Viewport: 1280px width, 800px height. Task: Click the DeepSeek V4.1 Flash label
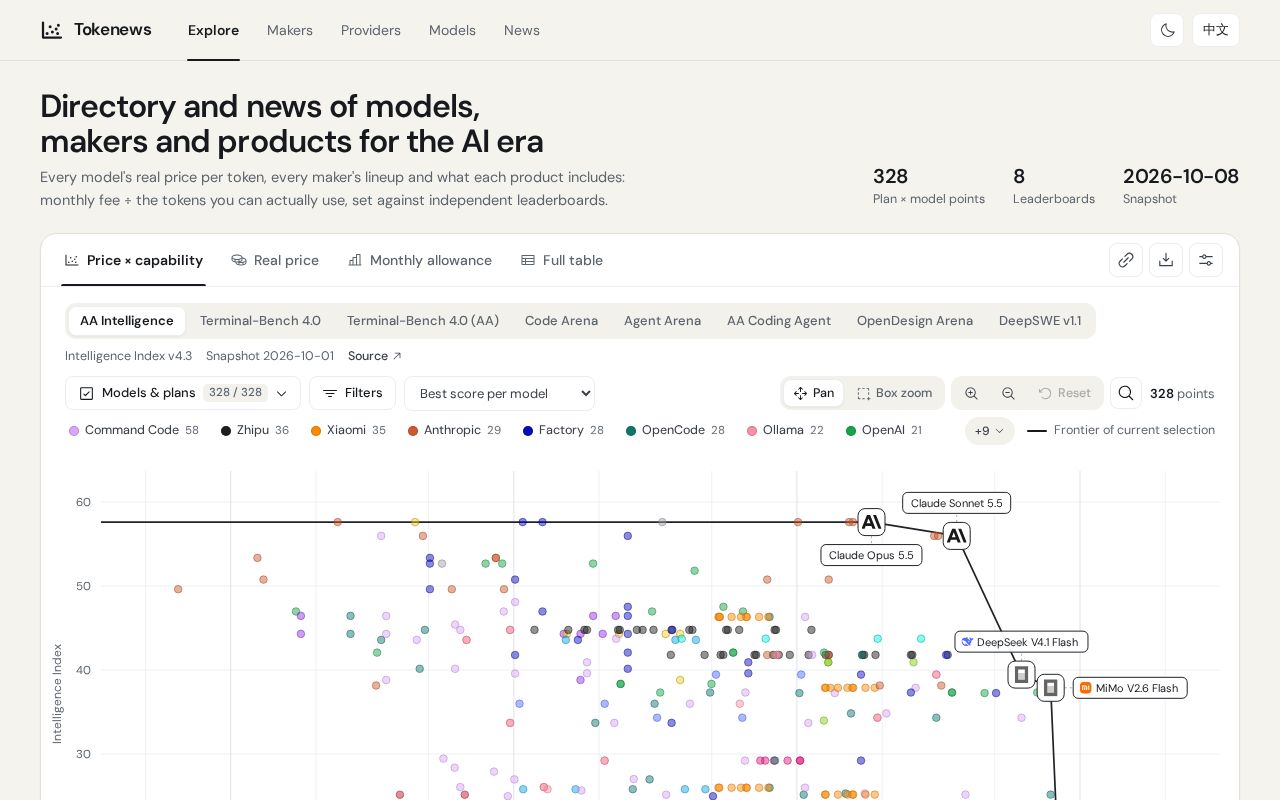click(x=1021, y=642)
